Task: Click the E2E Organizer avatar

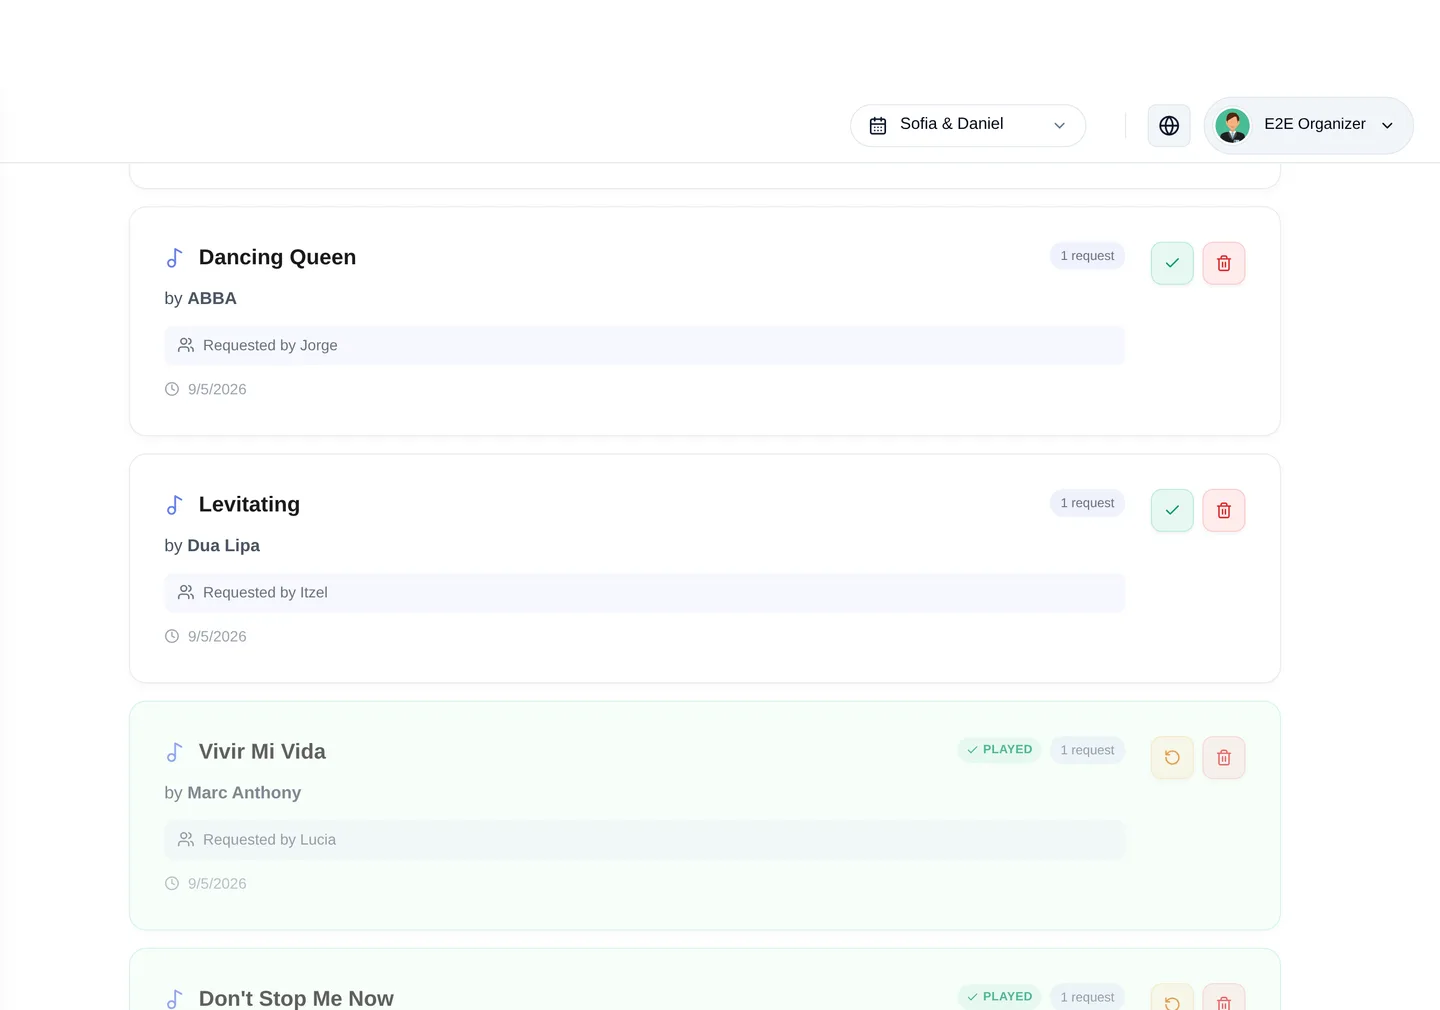Action: (1232, 126)
